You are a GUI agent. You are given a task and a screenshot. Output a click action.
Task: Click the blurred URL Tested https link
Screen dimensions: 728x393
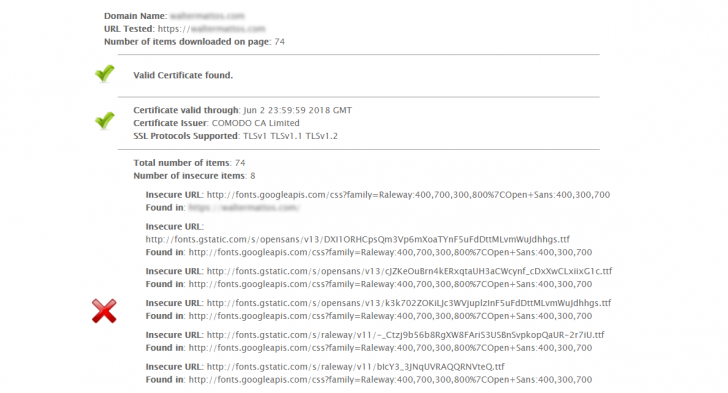(211, 29)
